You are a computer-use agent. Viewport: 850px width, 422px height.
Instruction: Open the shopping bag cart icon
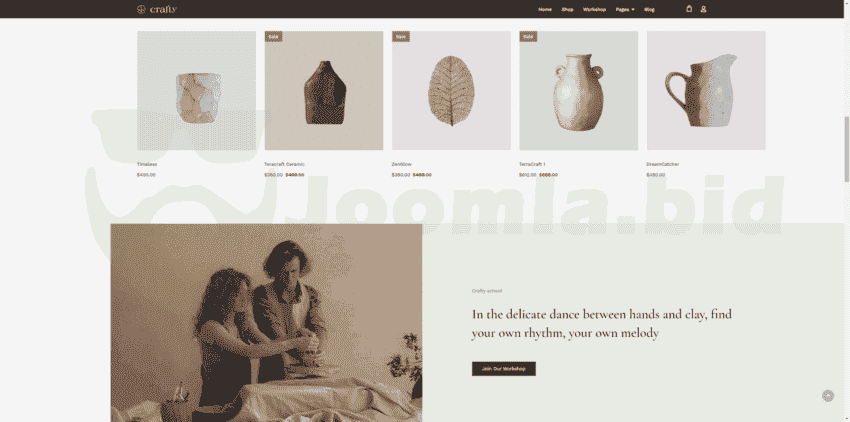tap(689, 9)
